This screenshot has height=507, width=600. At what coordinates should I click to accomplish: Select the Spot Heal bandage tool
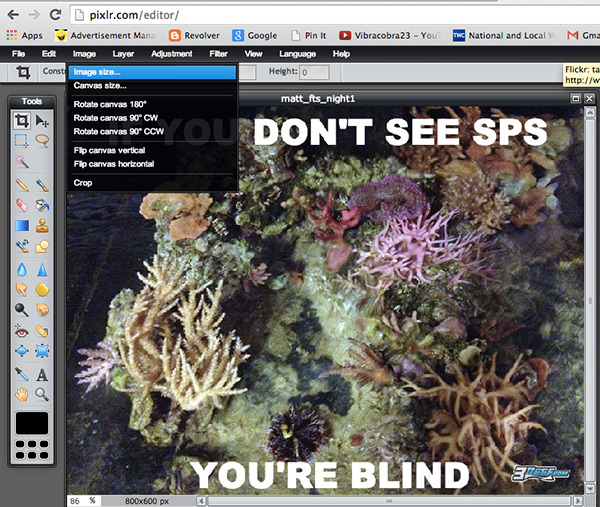[x=42, y=331]
